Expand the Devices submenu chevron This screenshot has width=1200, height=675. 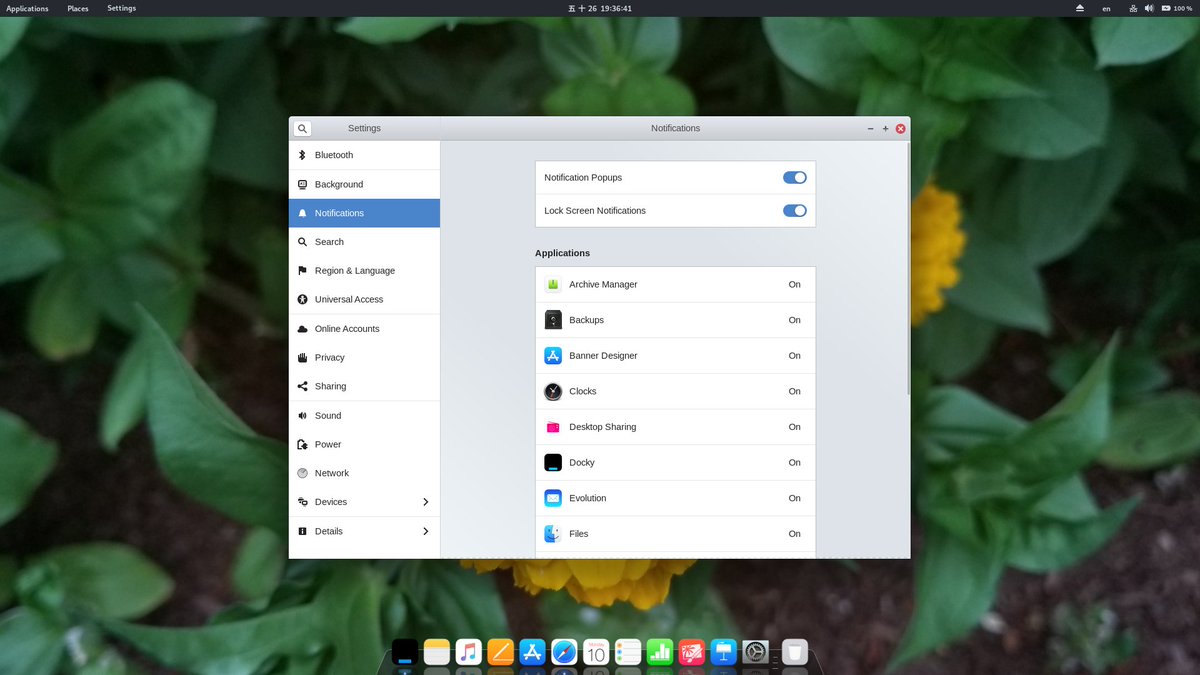click(425, 502)
